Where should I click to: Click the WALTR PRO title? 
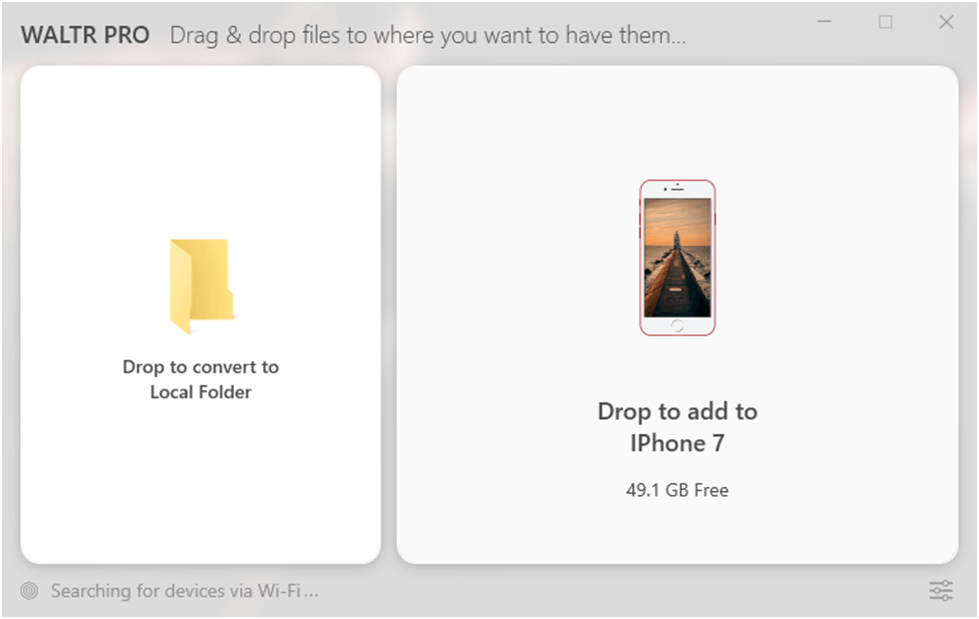pyautogui.click(x=86, y=36)
